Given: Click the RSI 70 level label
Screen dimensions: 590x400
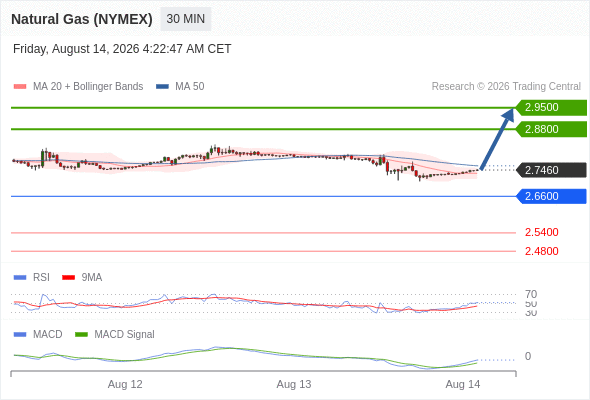Looking at the screenshot, I should point(531,294).
